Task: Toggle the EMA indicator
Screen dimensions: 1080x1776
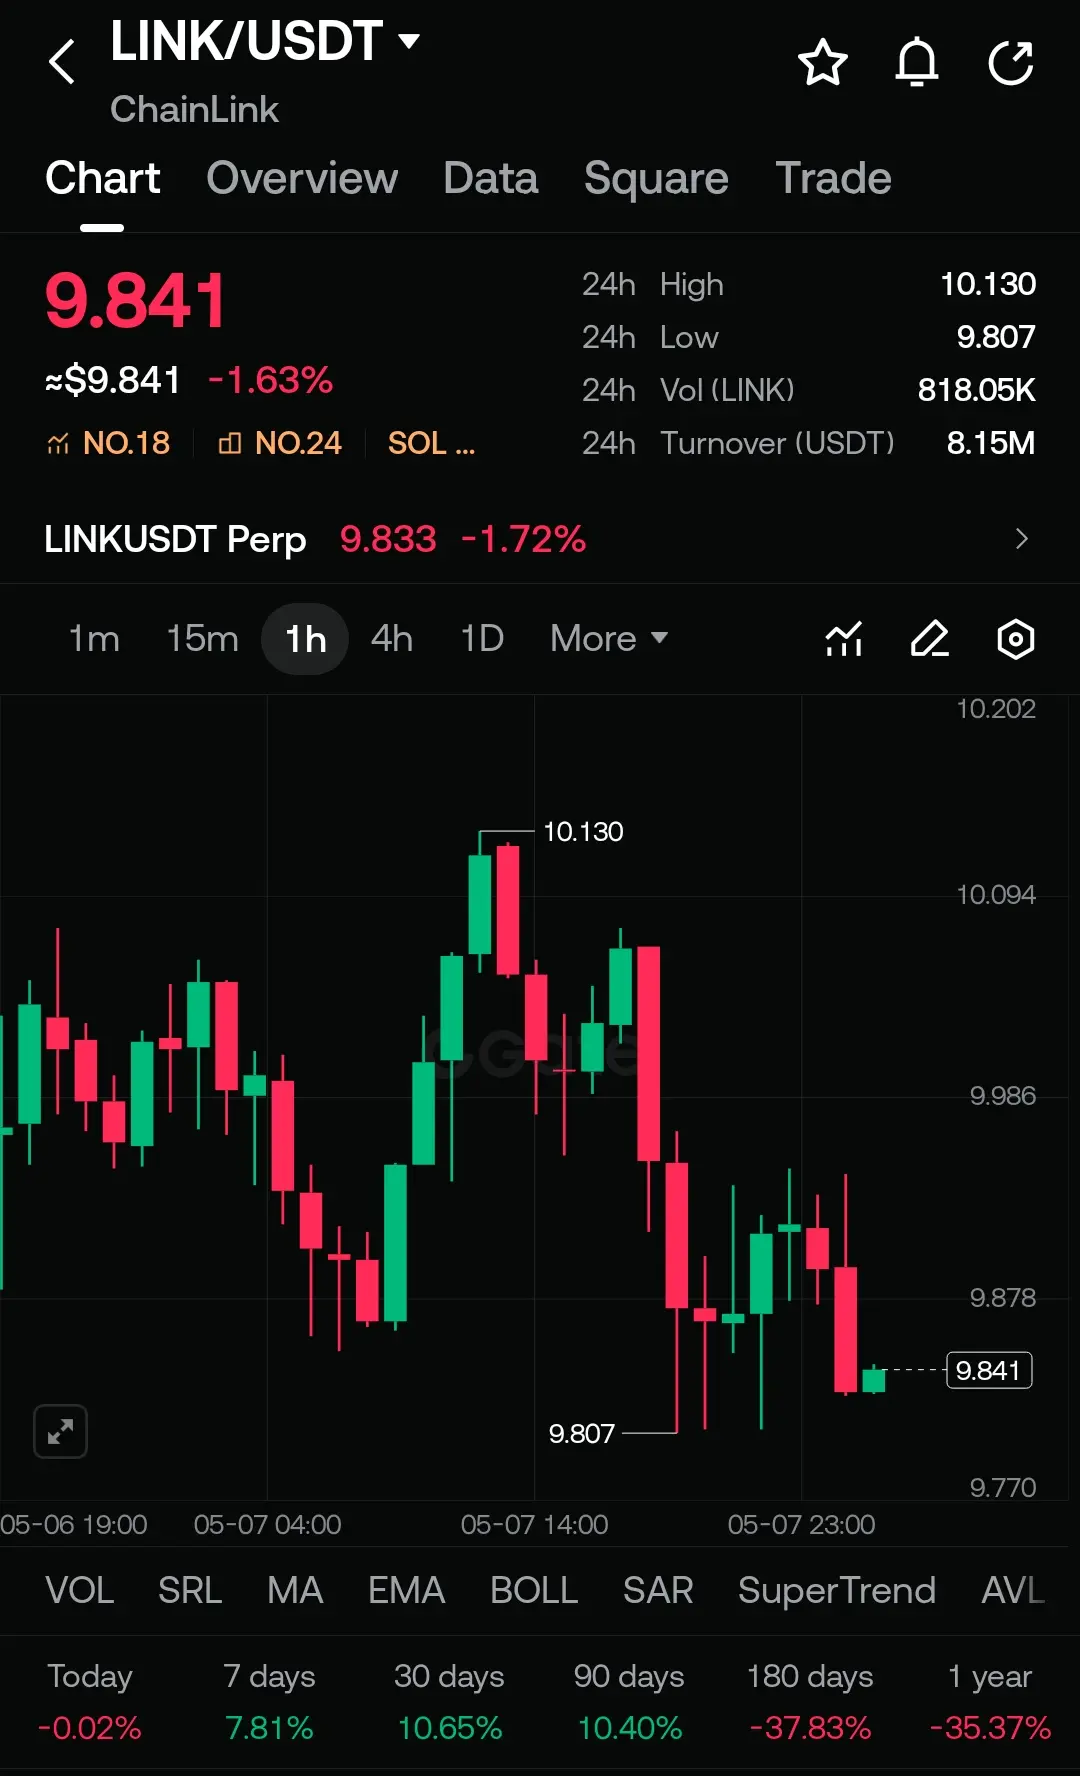Action: click(x=406, y=1590)
